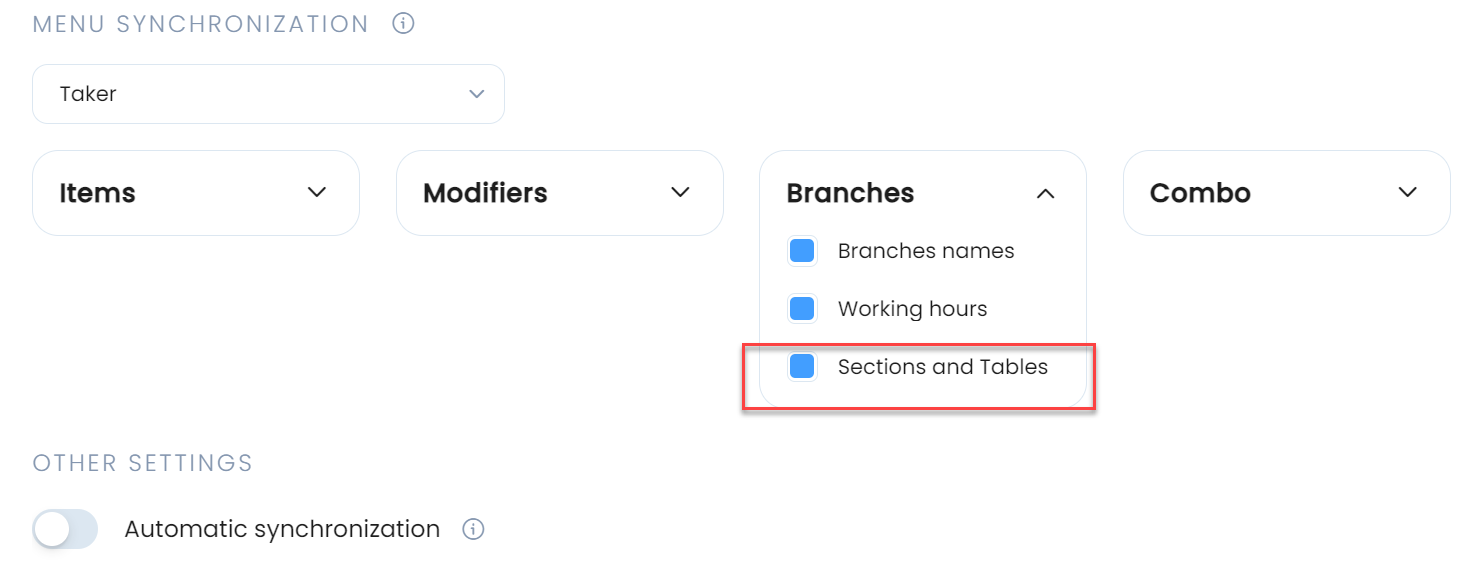Expand the Items section title

tap(97, 193)
